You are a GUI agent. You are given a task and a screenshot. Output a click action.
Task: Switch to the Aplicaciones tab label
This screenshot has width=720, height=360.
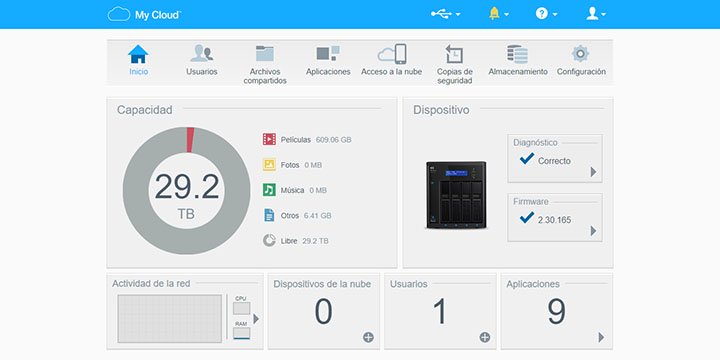coord(328,72)
